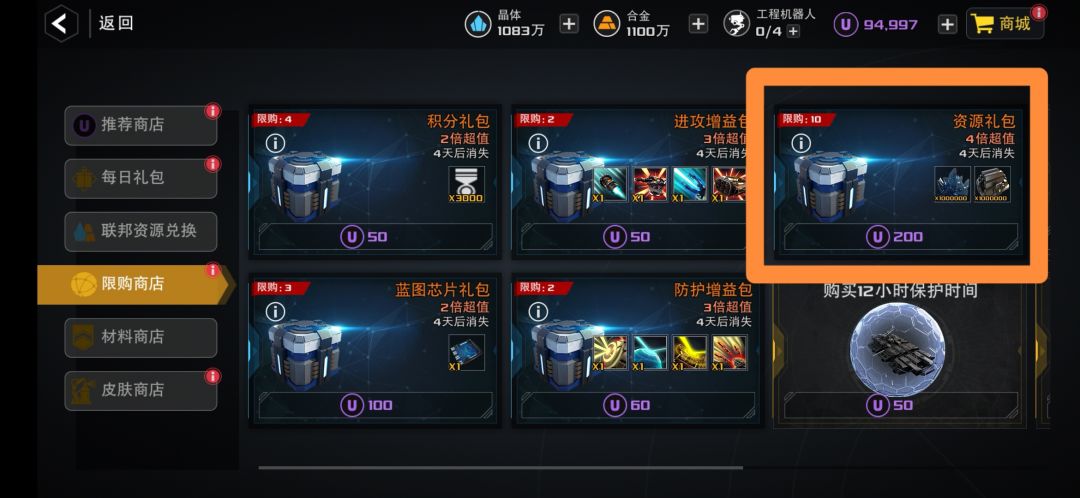Show info for 防护增益包 pack
Image resolution: width=1080 pixels, height=498 pixels.
(x=538, y=311)
